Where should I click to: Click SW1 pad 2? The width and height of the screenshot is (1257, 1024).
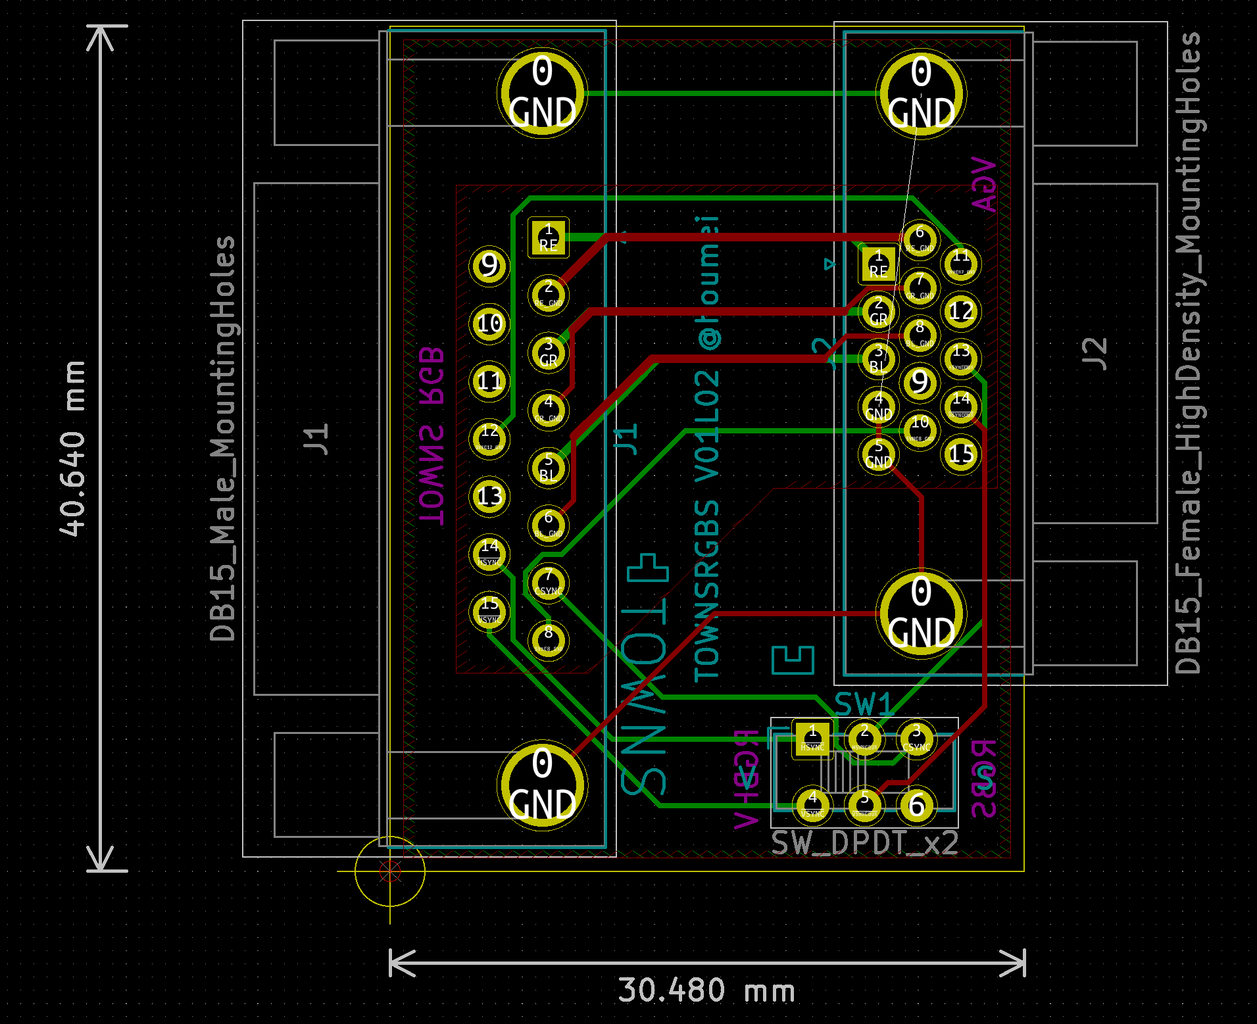864,739
